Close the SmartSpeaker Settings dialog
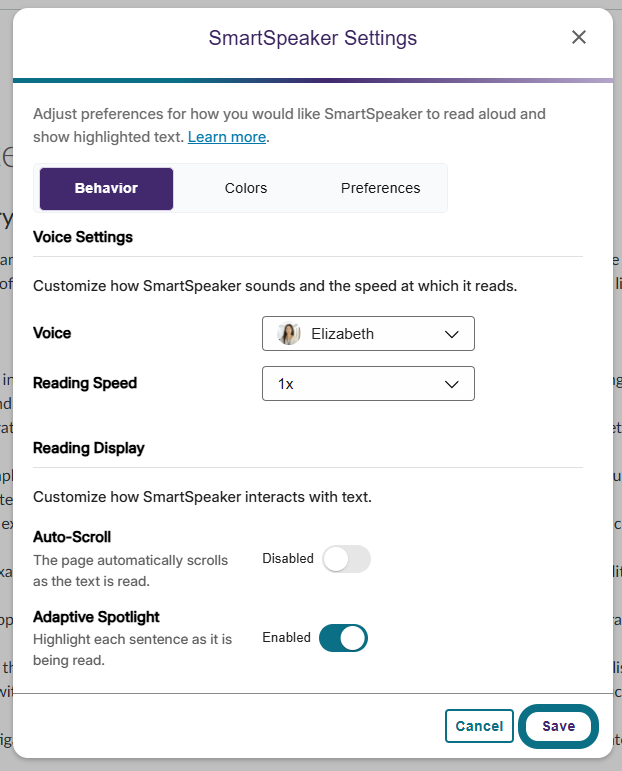 pyautogui.click(x=579, y=37)
